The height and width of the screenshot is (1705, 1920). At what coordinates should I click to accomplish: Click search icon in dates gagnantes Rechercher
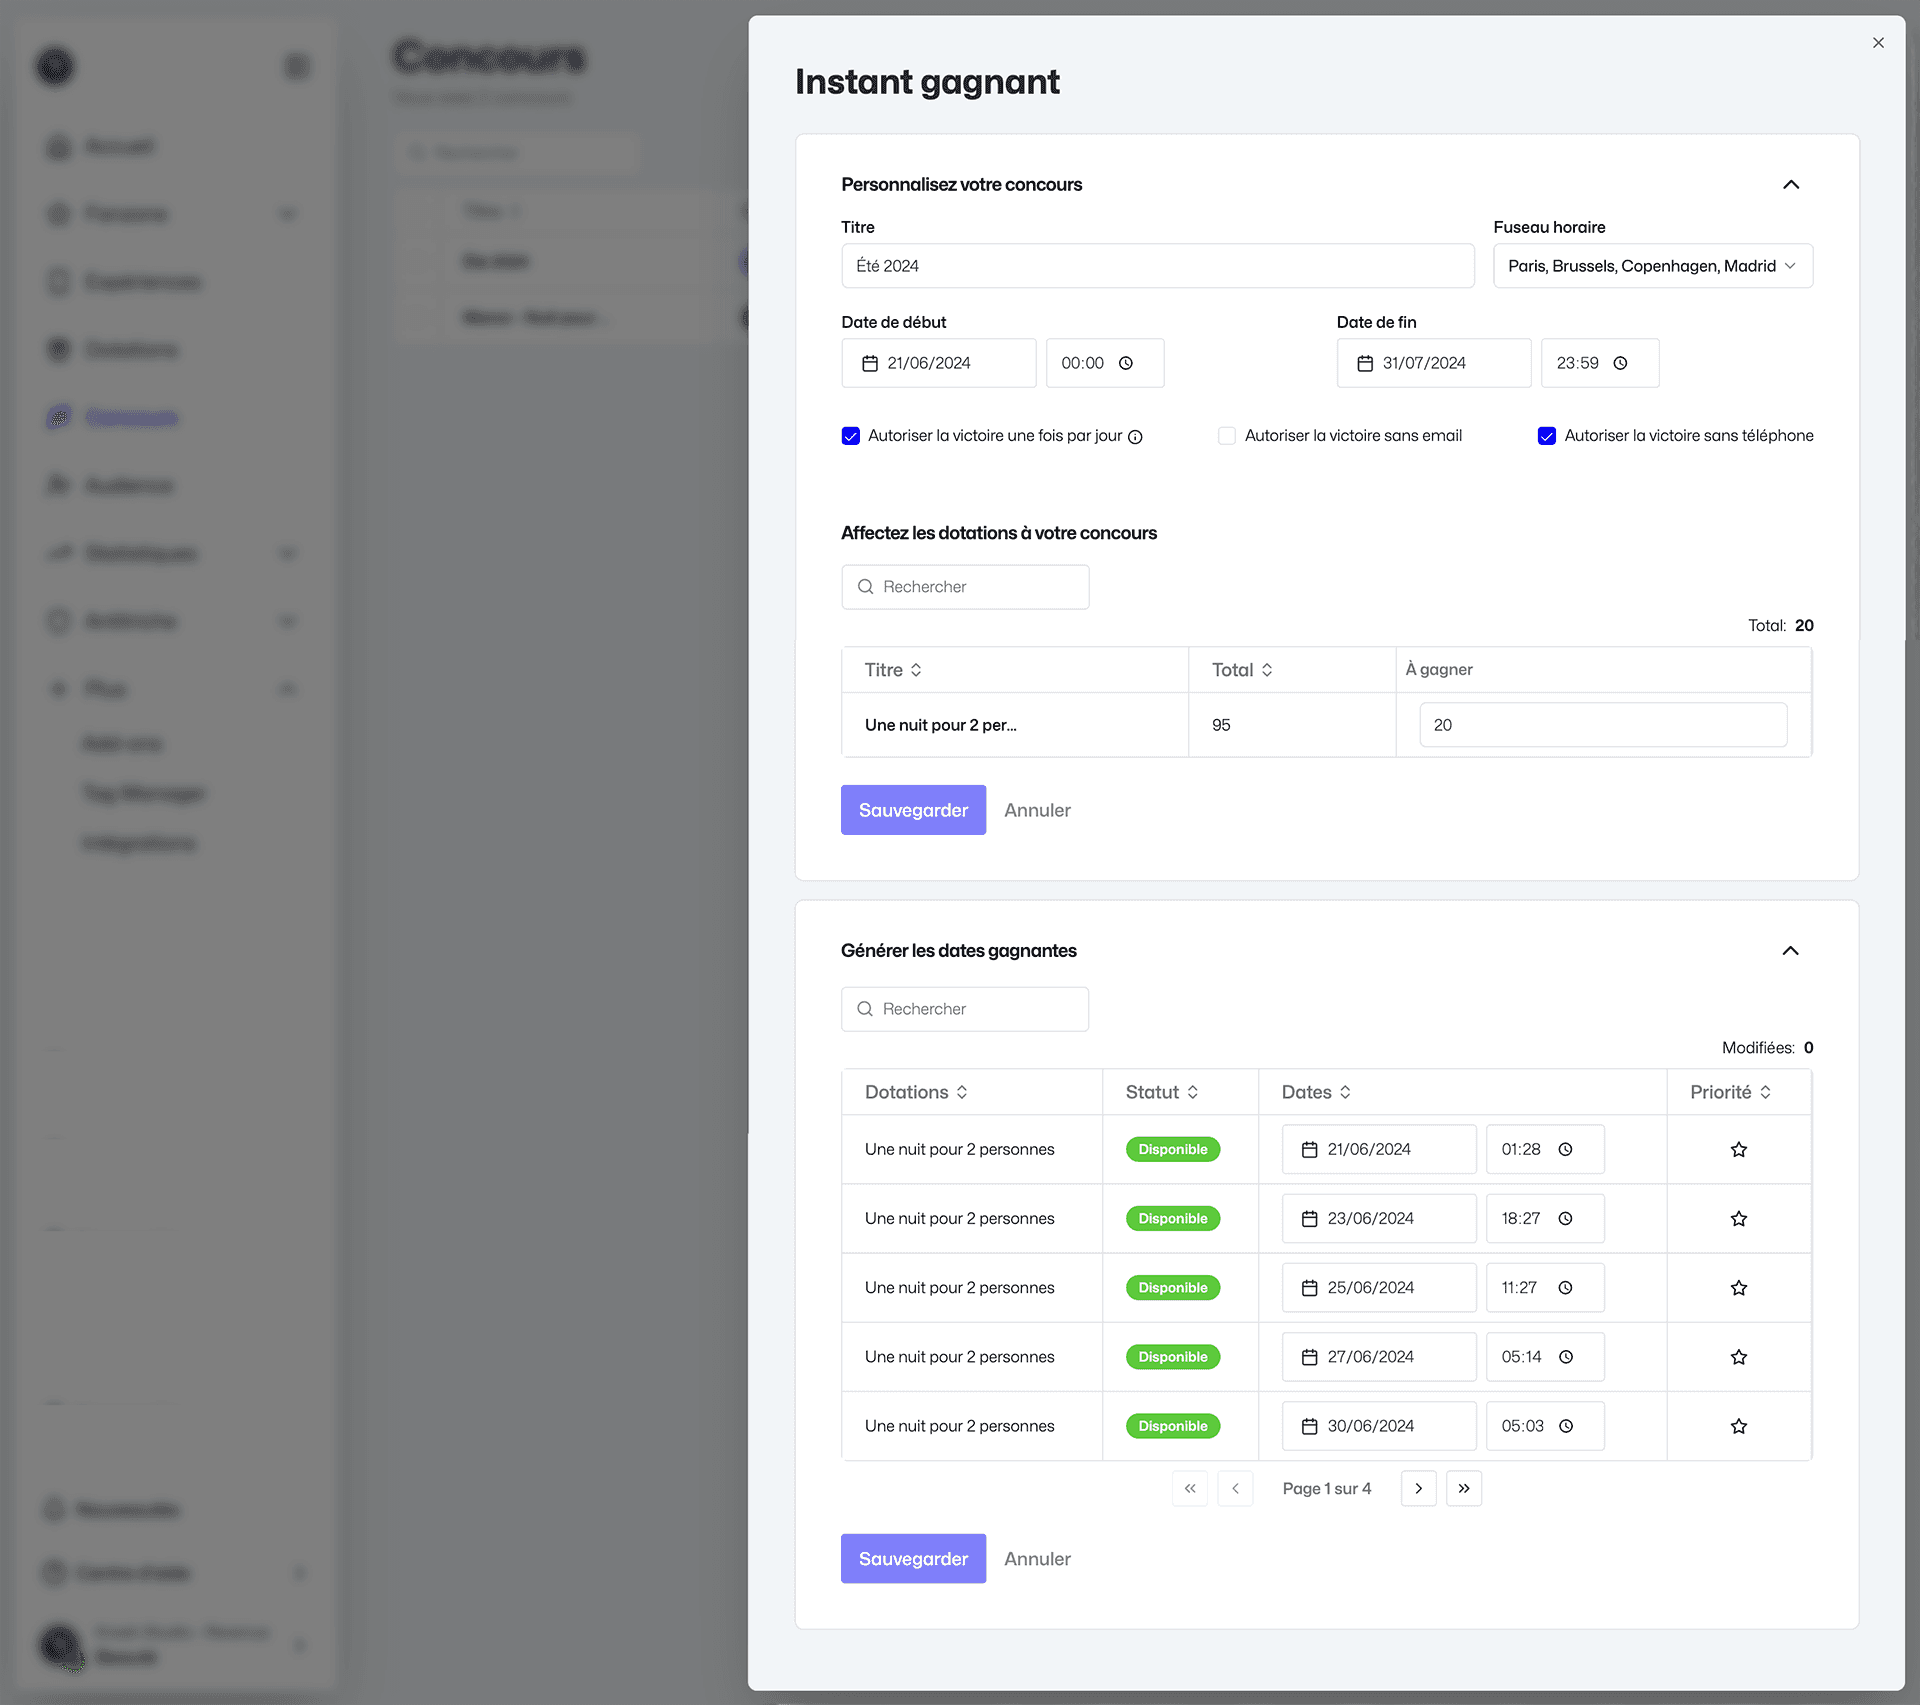(866, 1009)
